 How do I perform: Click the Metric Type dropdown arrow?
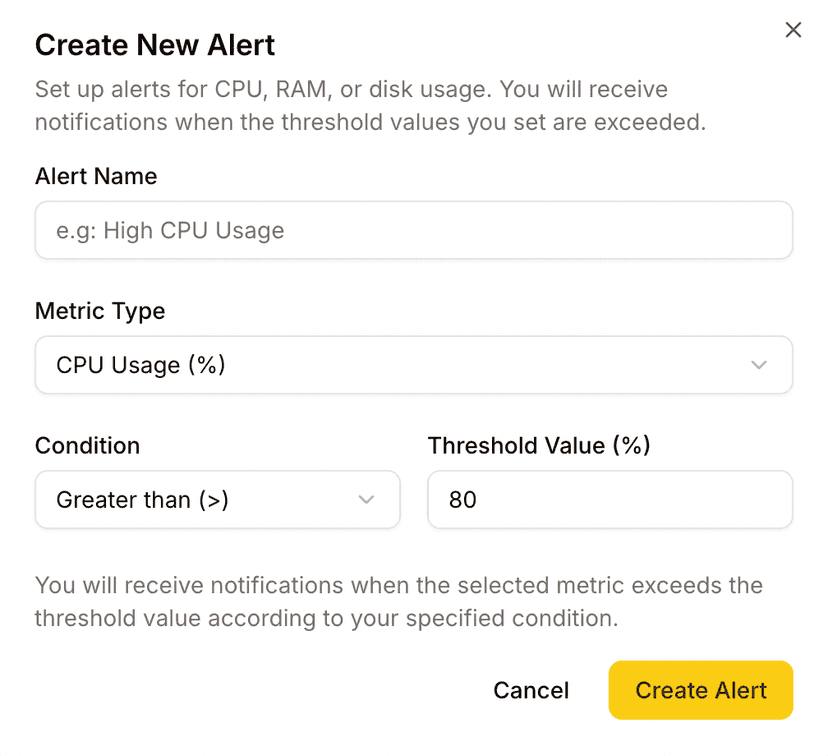(x=759, y=365)
